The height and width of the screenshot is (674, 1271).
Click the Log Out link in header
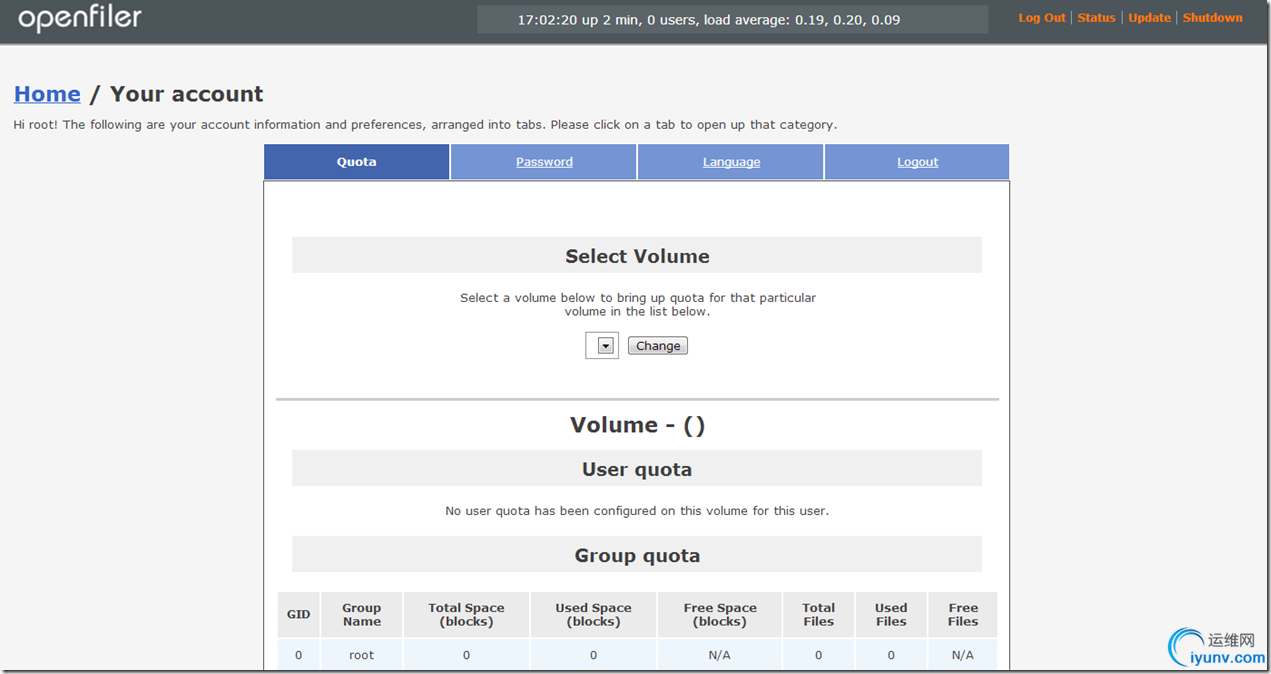(1042, 18)
